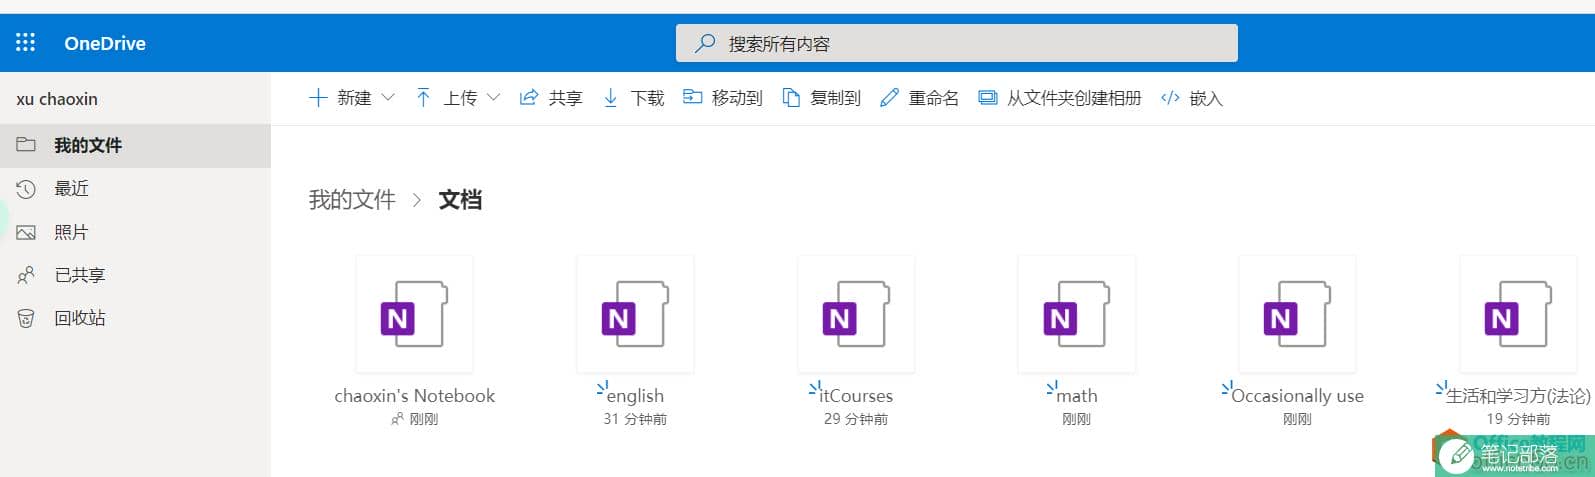Image resolution: width=1595 pixels, height=477 pixels.
Task: Open 最近 in the sidebar
Action: point(135,188)
